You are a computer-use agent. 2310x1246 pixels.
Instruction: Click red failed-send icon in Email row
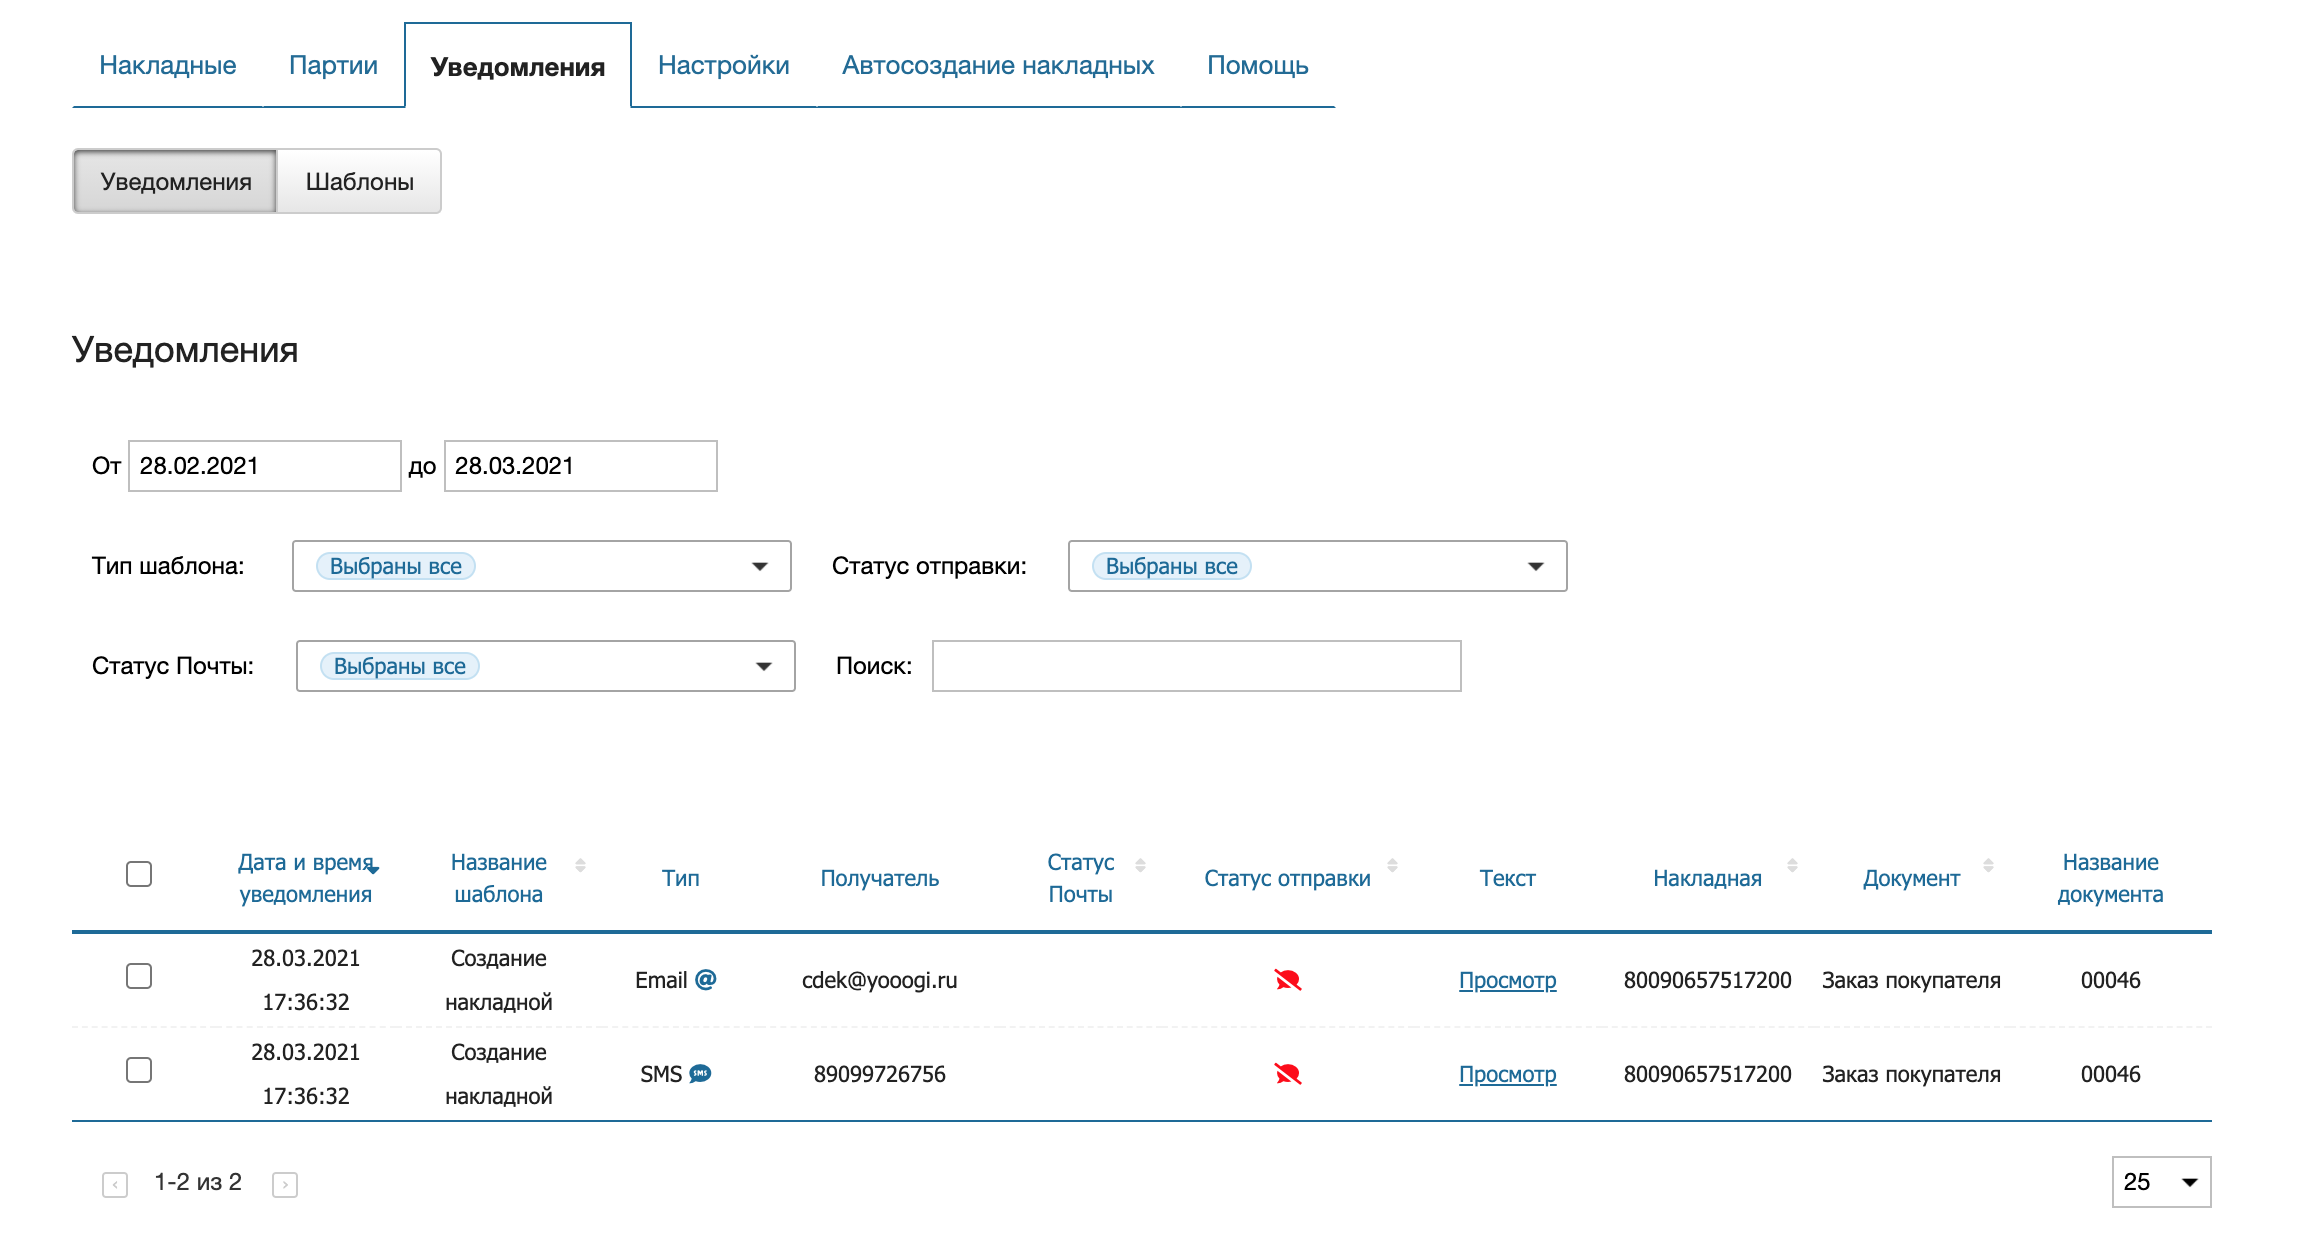click(1287, 980)
